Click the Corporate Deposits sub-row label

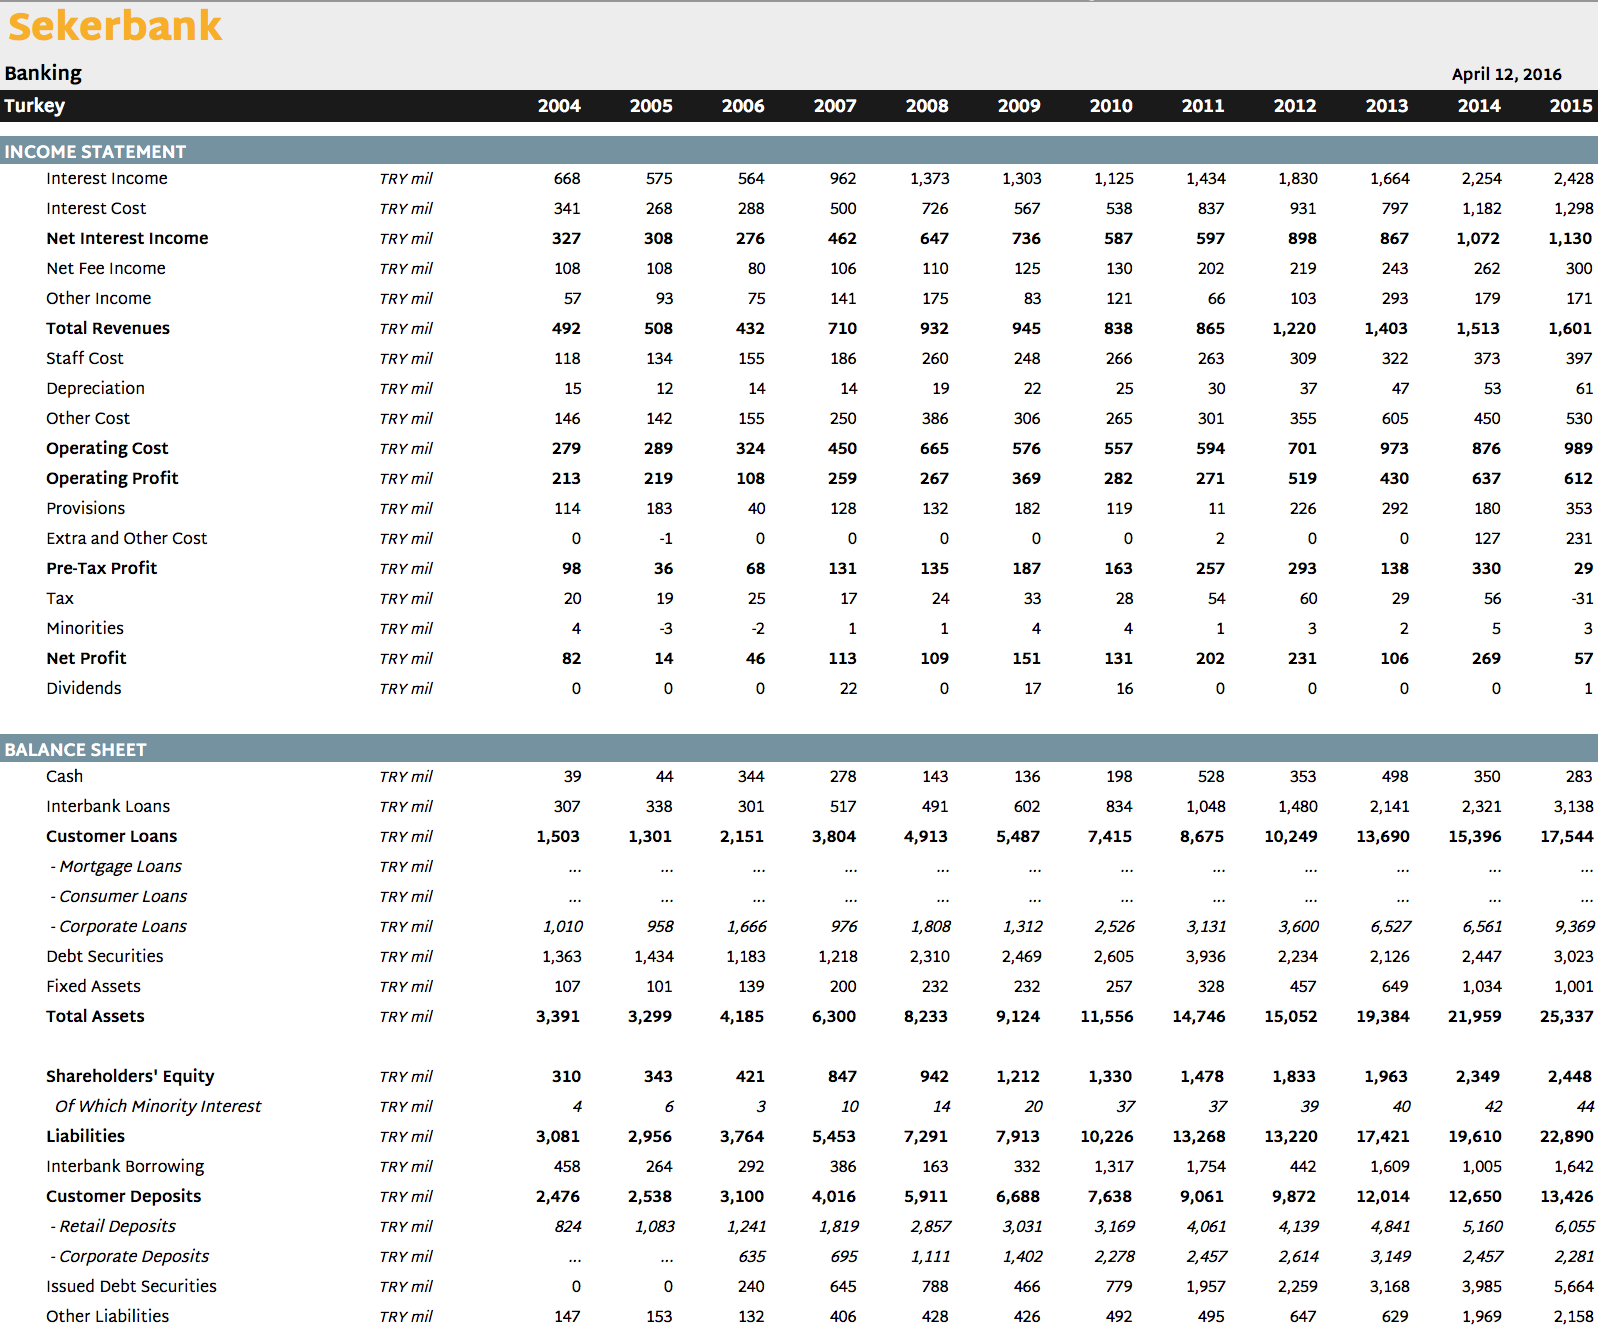130,1256
